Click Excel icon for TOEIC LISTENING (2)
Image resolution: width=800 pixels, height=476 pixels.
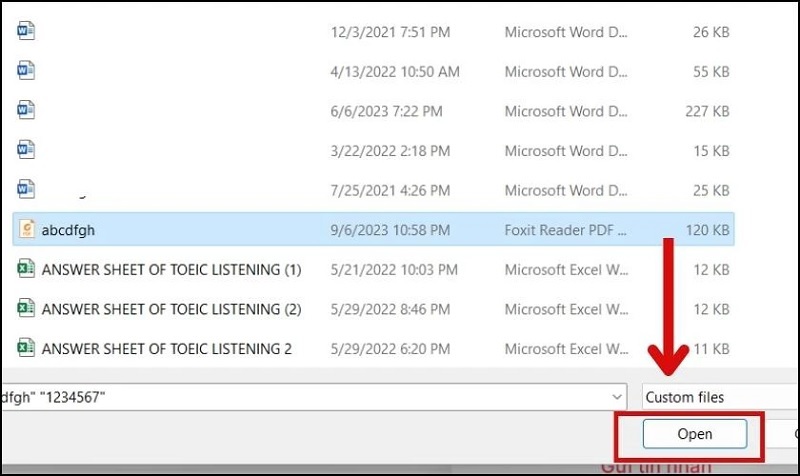[x=27, y=309]
